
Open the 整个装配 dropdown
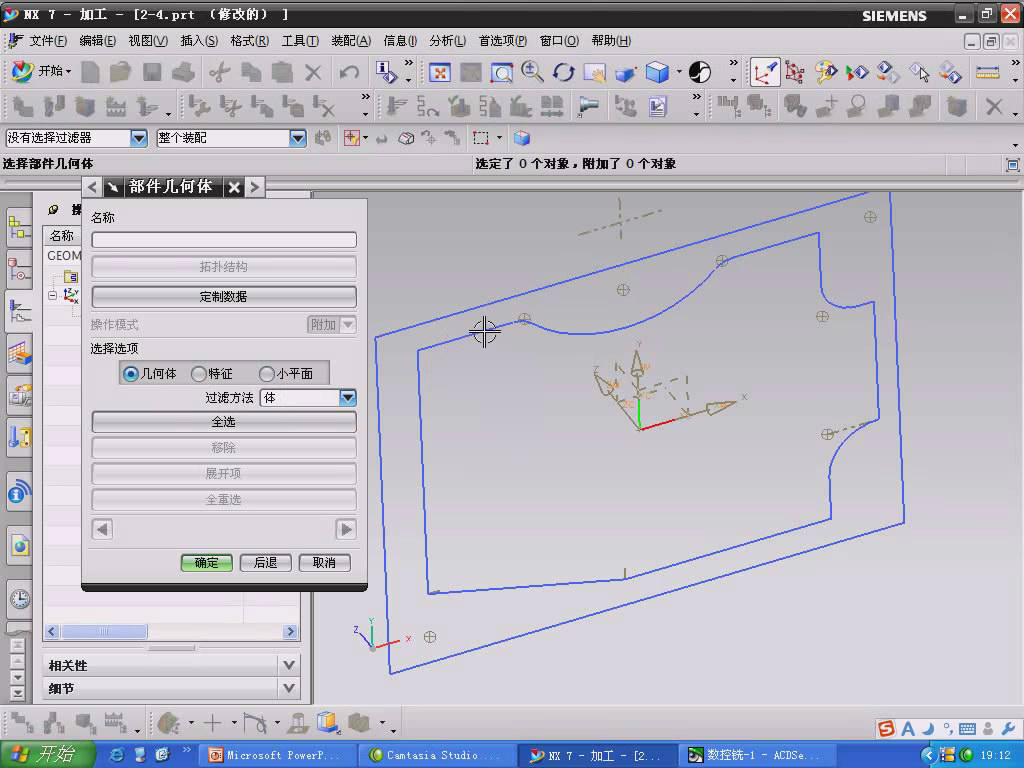(298, 138)
